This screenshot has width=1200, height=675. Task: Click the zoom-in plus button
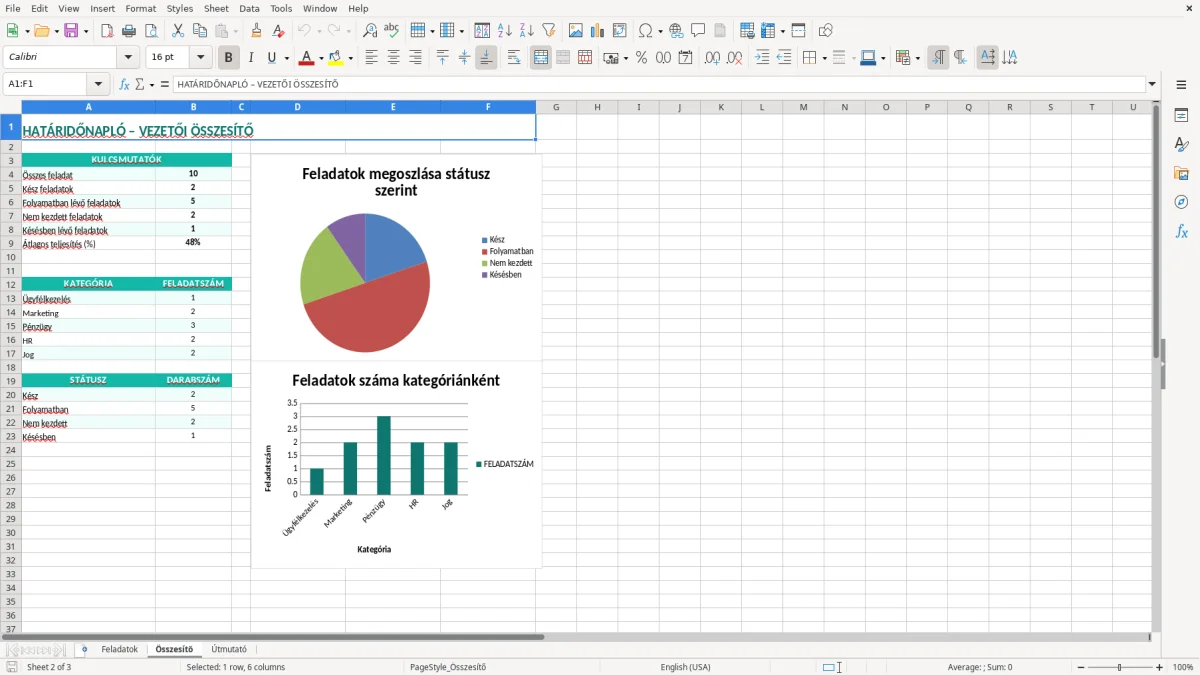1159,667
